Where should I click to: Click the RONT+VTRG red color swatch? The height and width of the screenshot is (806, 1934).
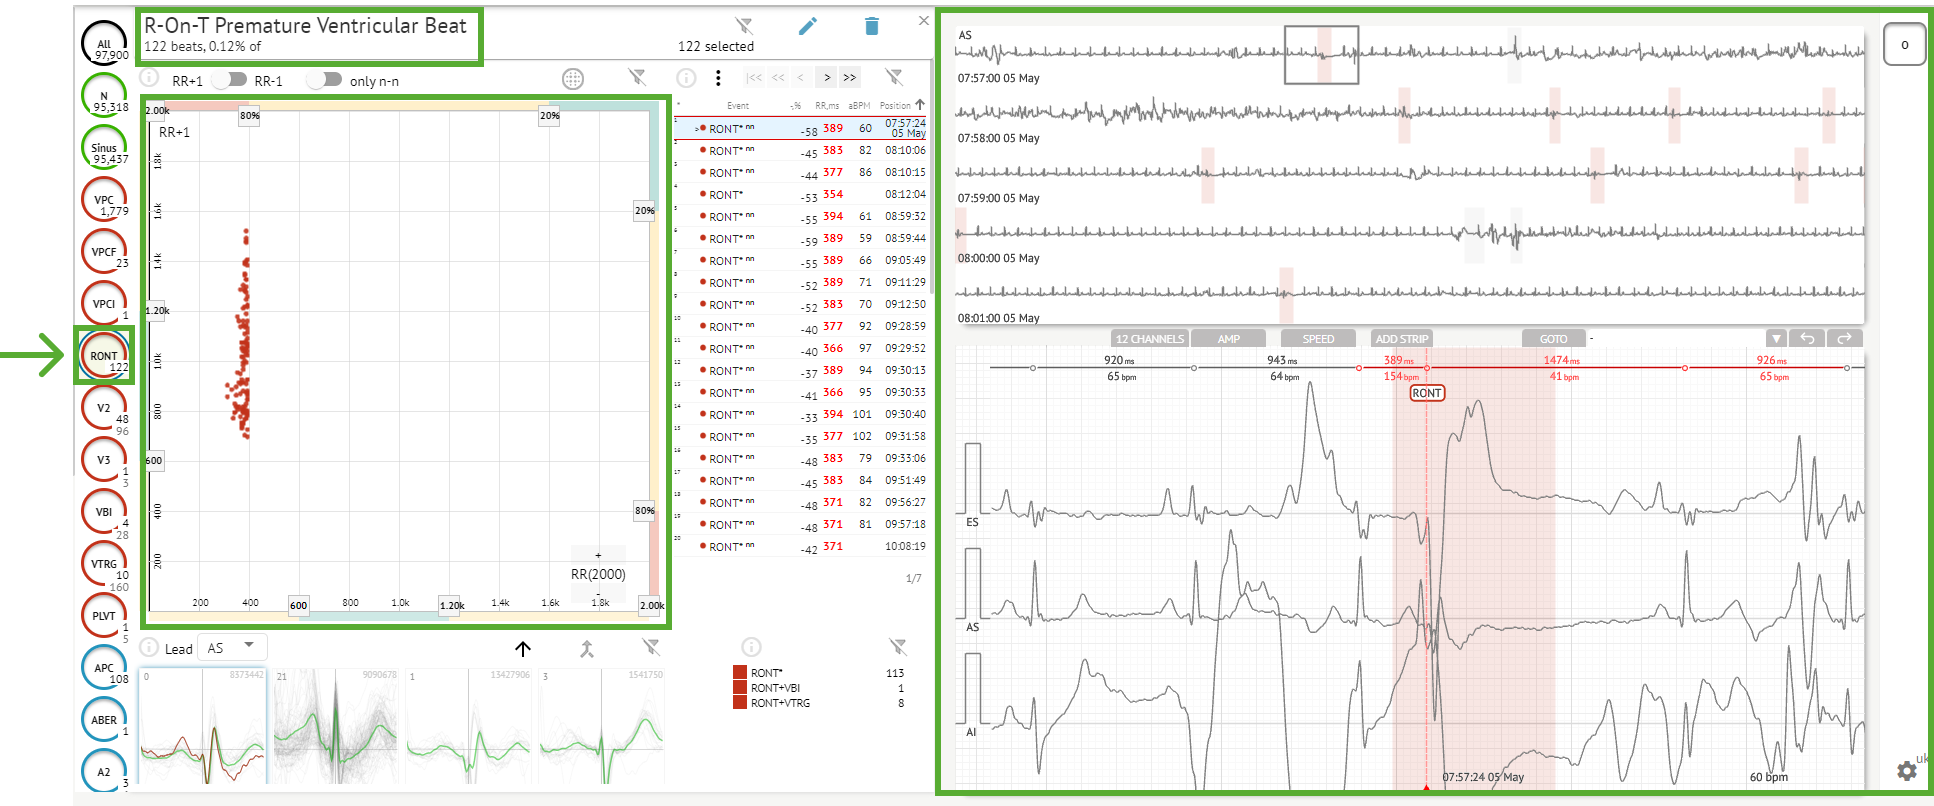740,703
